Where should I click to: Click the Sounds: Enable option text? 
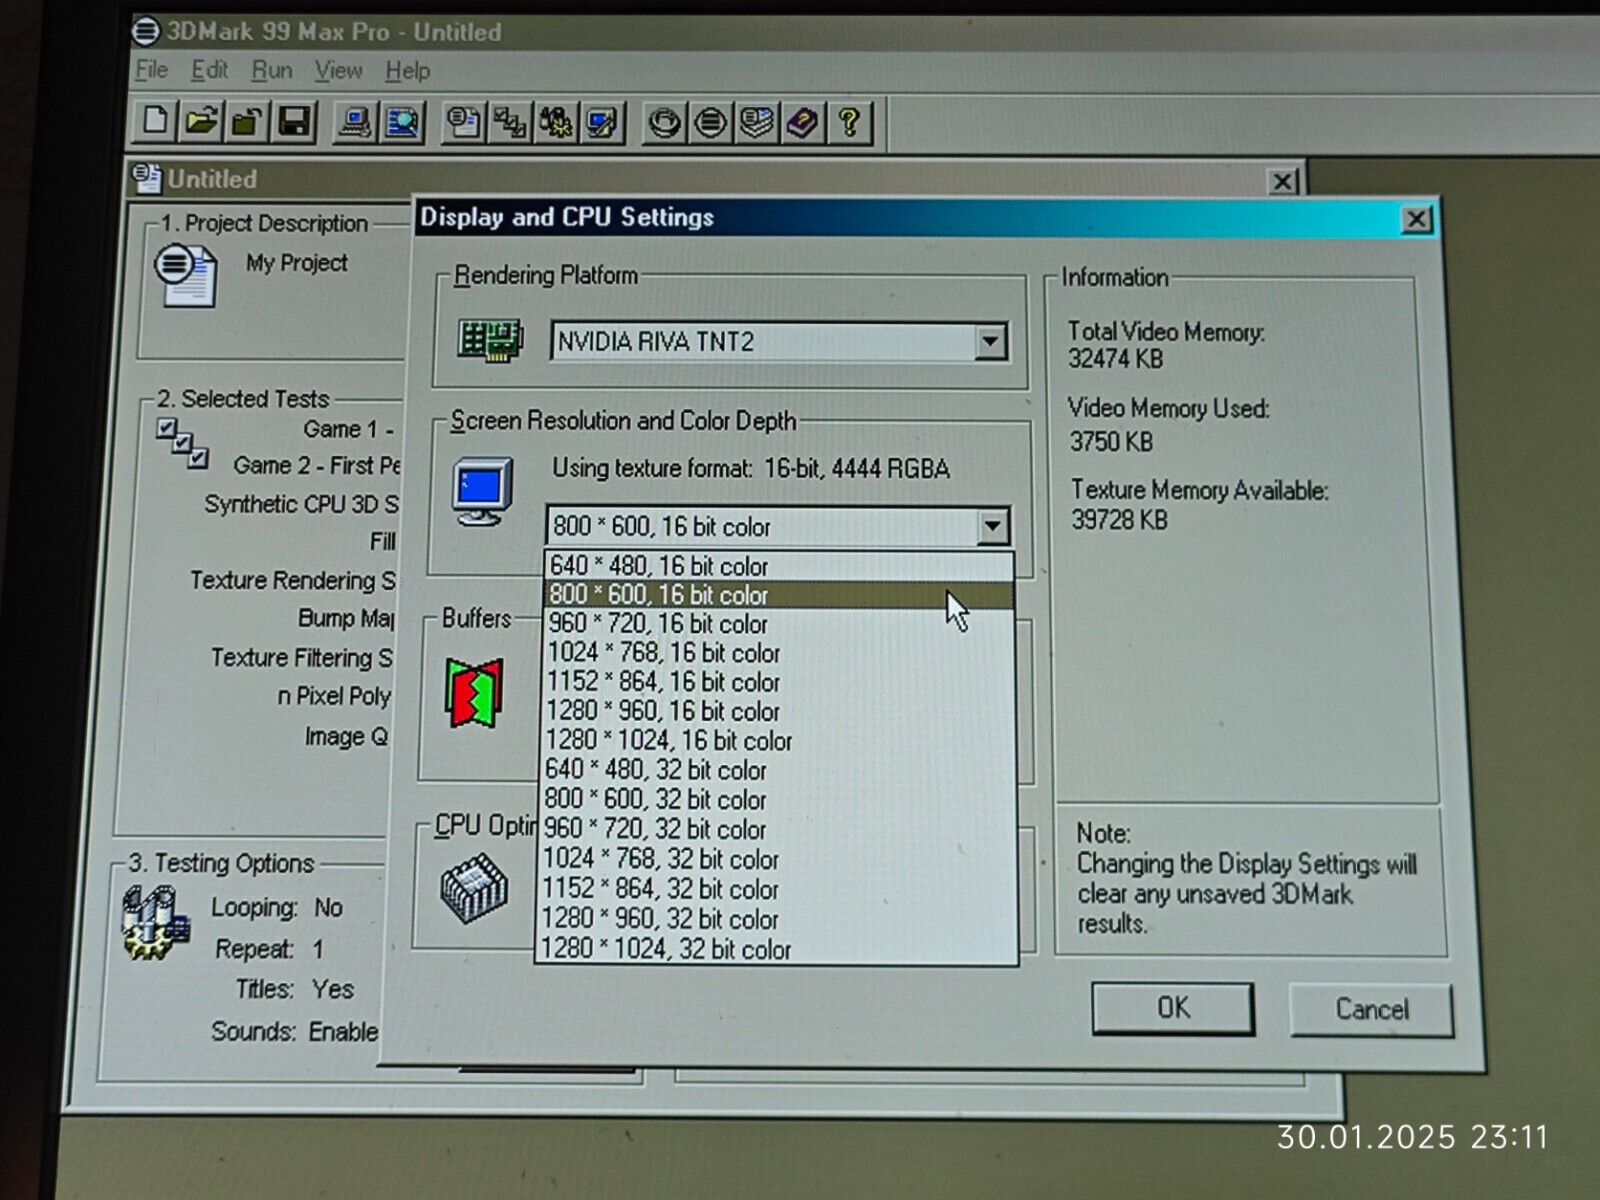click(x=295, y=1032)
